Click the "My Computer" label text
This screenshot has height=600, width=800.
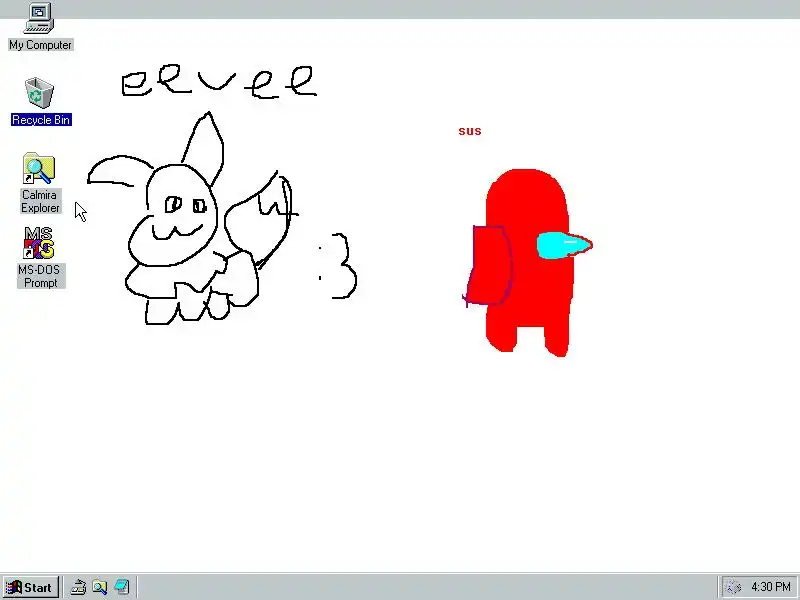[40, 45]
